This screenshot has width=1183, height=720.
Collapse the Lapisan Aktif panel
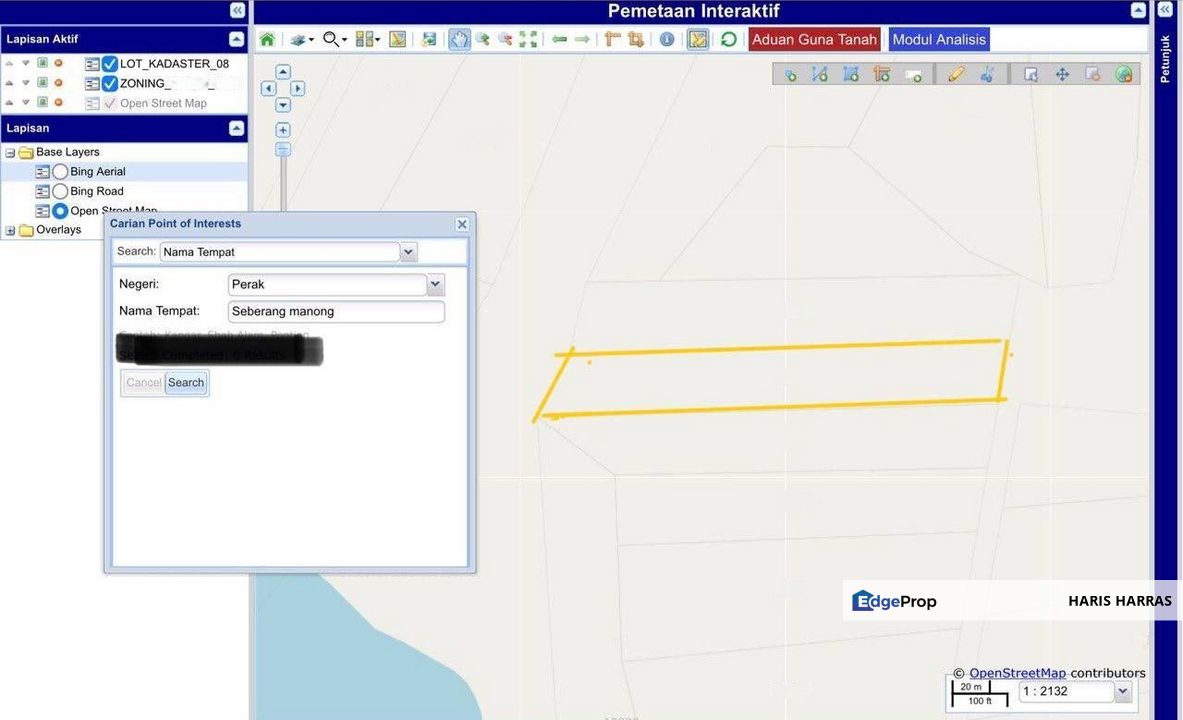(236, 39)
